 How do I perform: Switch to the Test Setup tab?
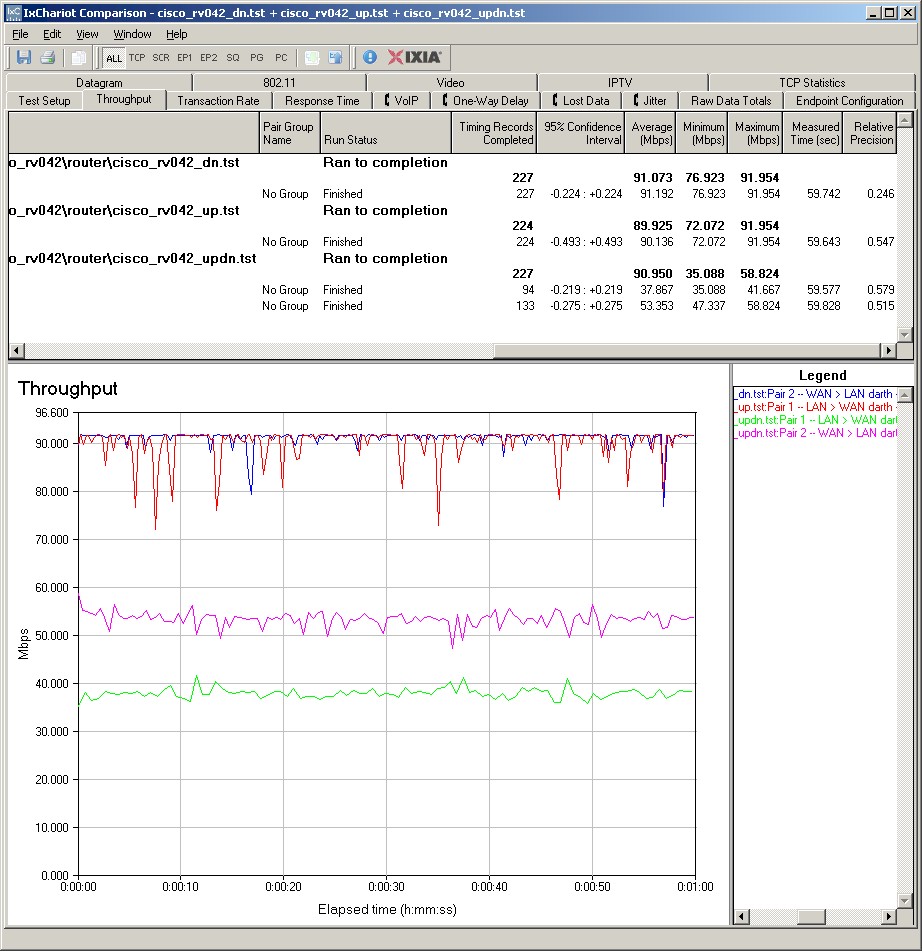[x=44, y=101]
